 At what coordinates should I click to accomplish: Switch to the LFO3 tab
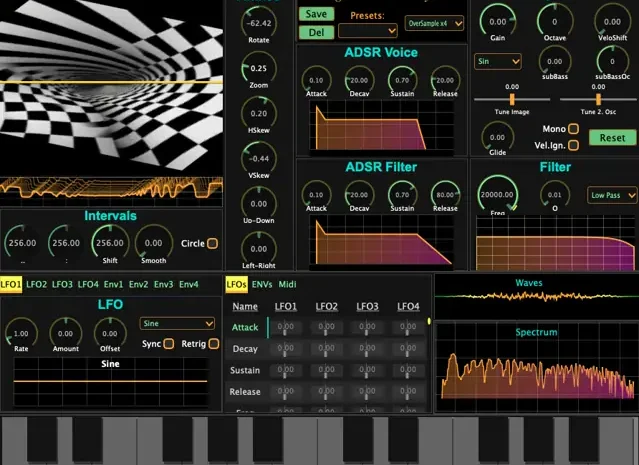(62, 284)
